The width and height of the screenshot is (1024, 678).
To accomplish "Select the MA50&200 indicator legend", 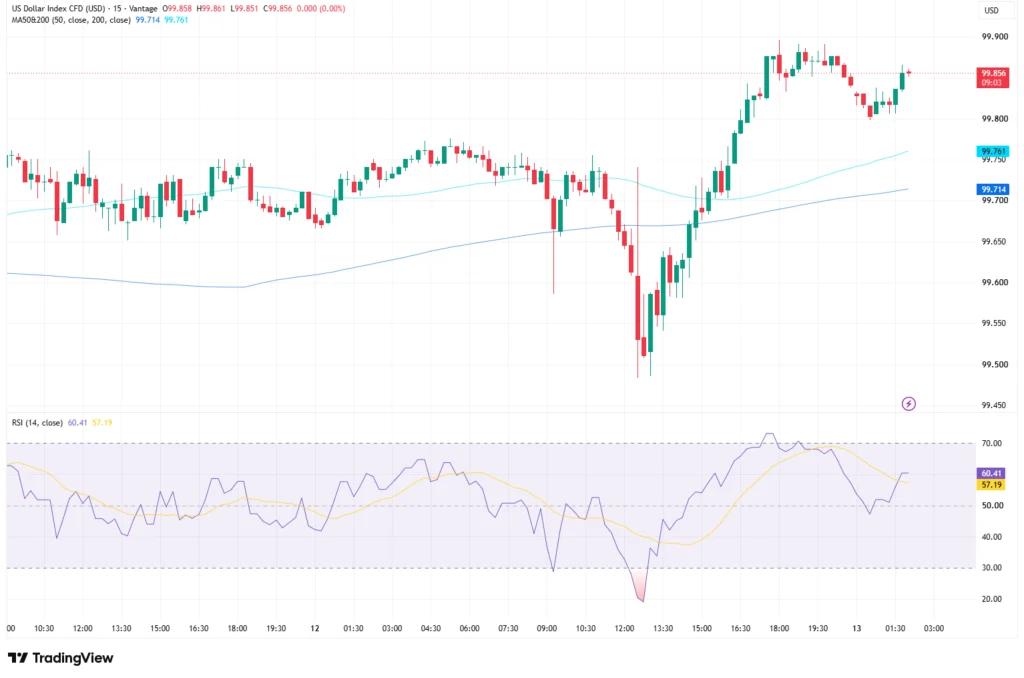I will coord(71,20).
